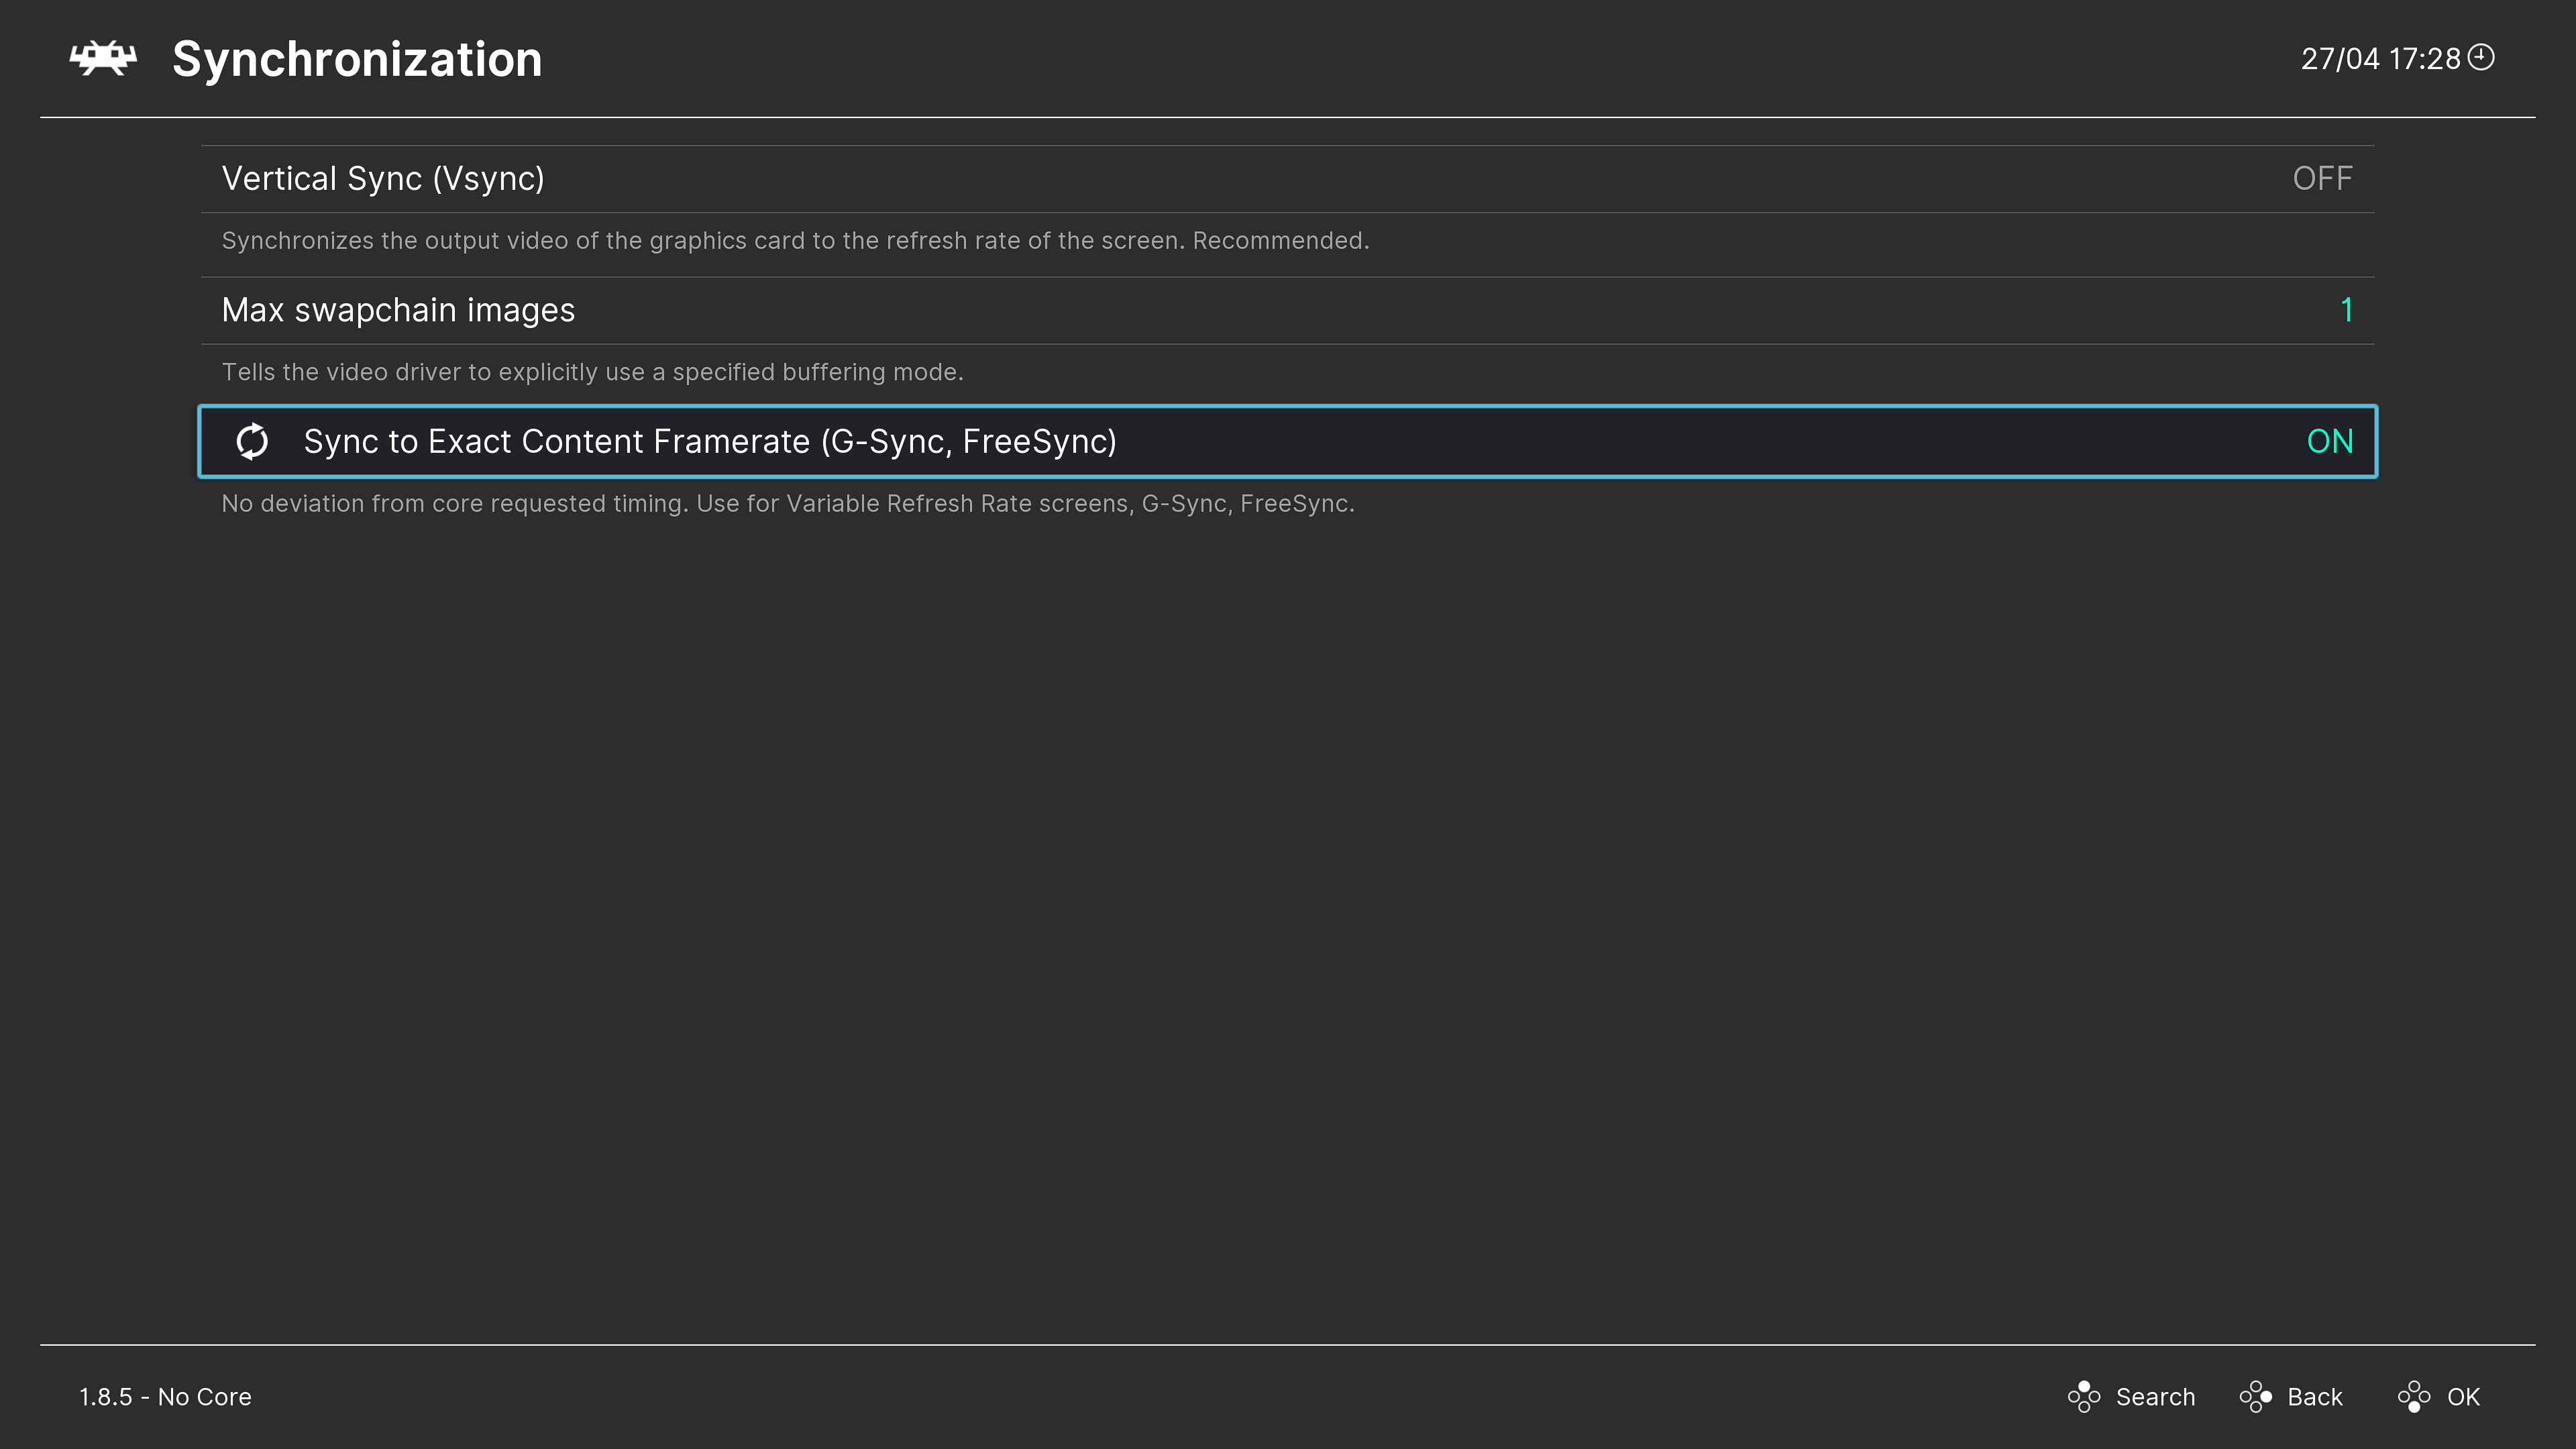
Task: Select the Vertical Sync (Vsync) row
Action: pyautogui.click(x=1287, y=179)
